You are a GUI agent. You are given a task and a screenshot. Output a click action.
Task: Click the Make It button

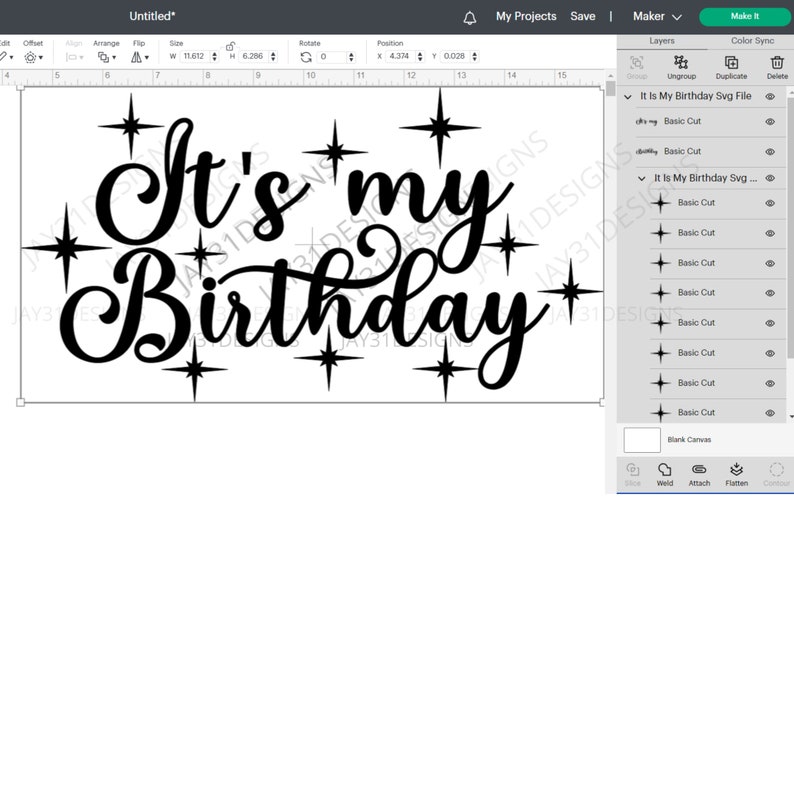pyautogui.click(x=744, y=17)
